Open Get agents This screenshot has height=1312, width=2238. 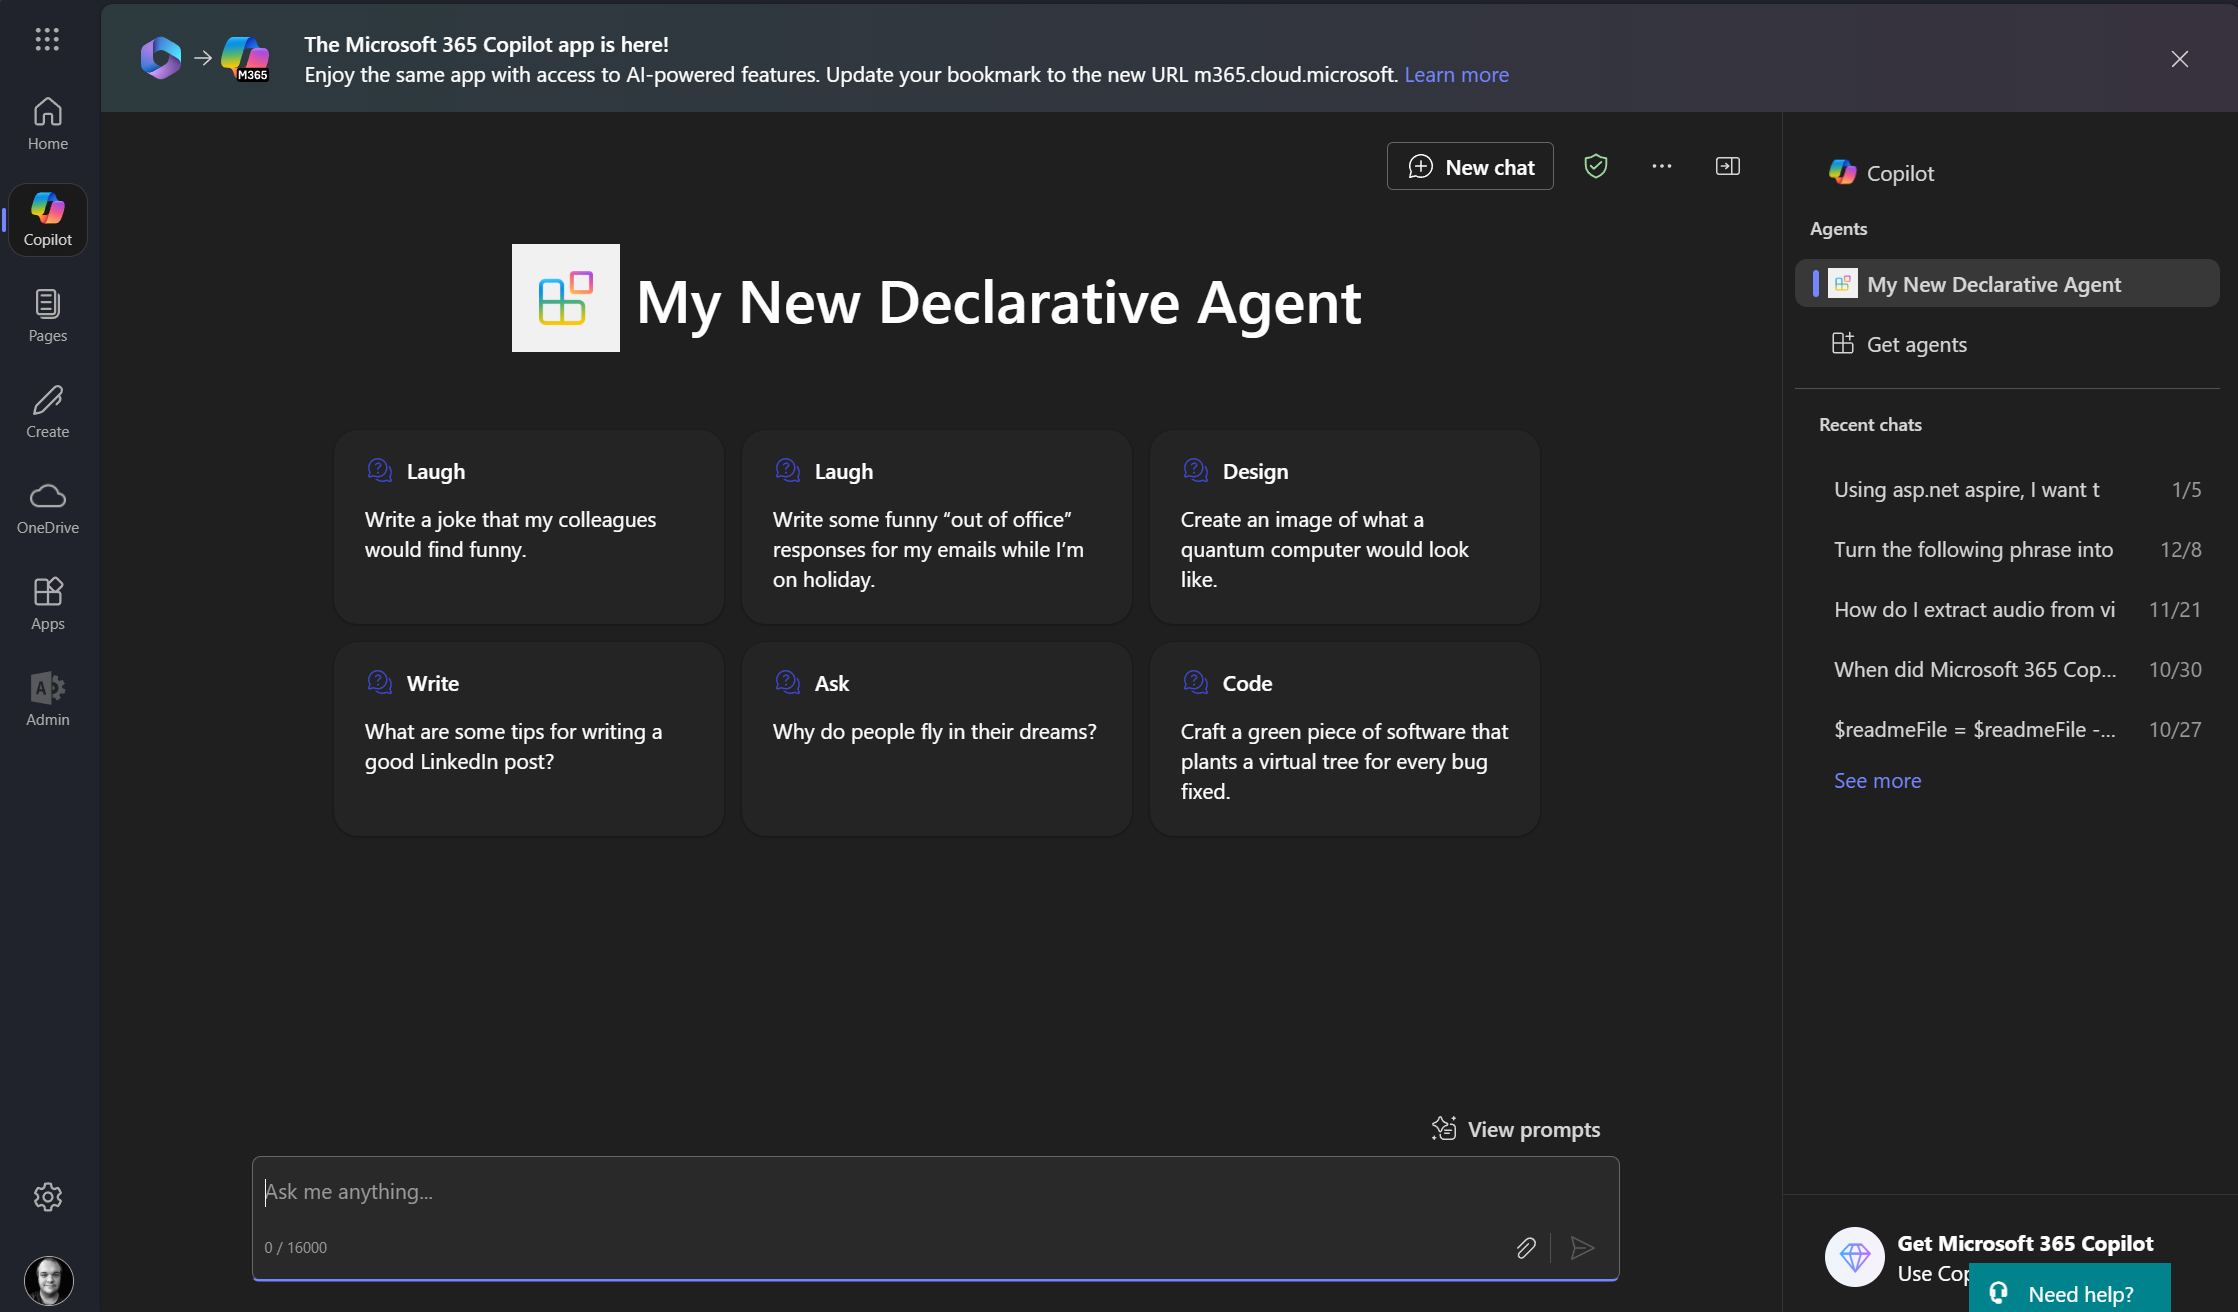[1916, 343]
